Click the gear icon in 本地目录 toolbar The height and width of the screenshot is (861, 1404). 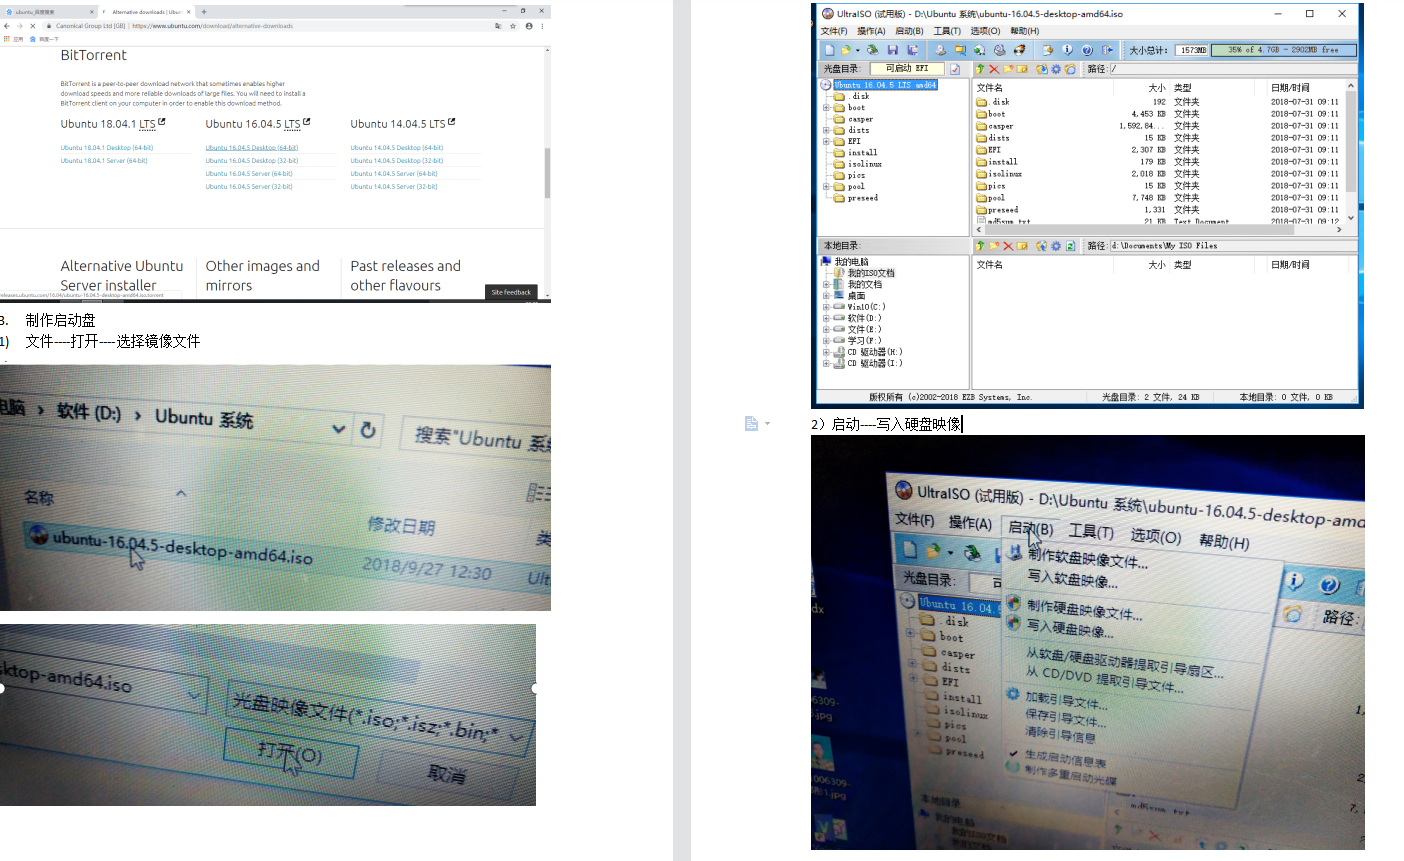pyautogui.click(x=1056, y=246)
